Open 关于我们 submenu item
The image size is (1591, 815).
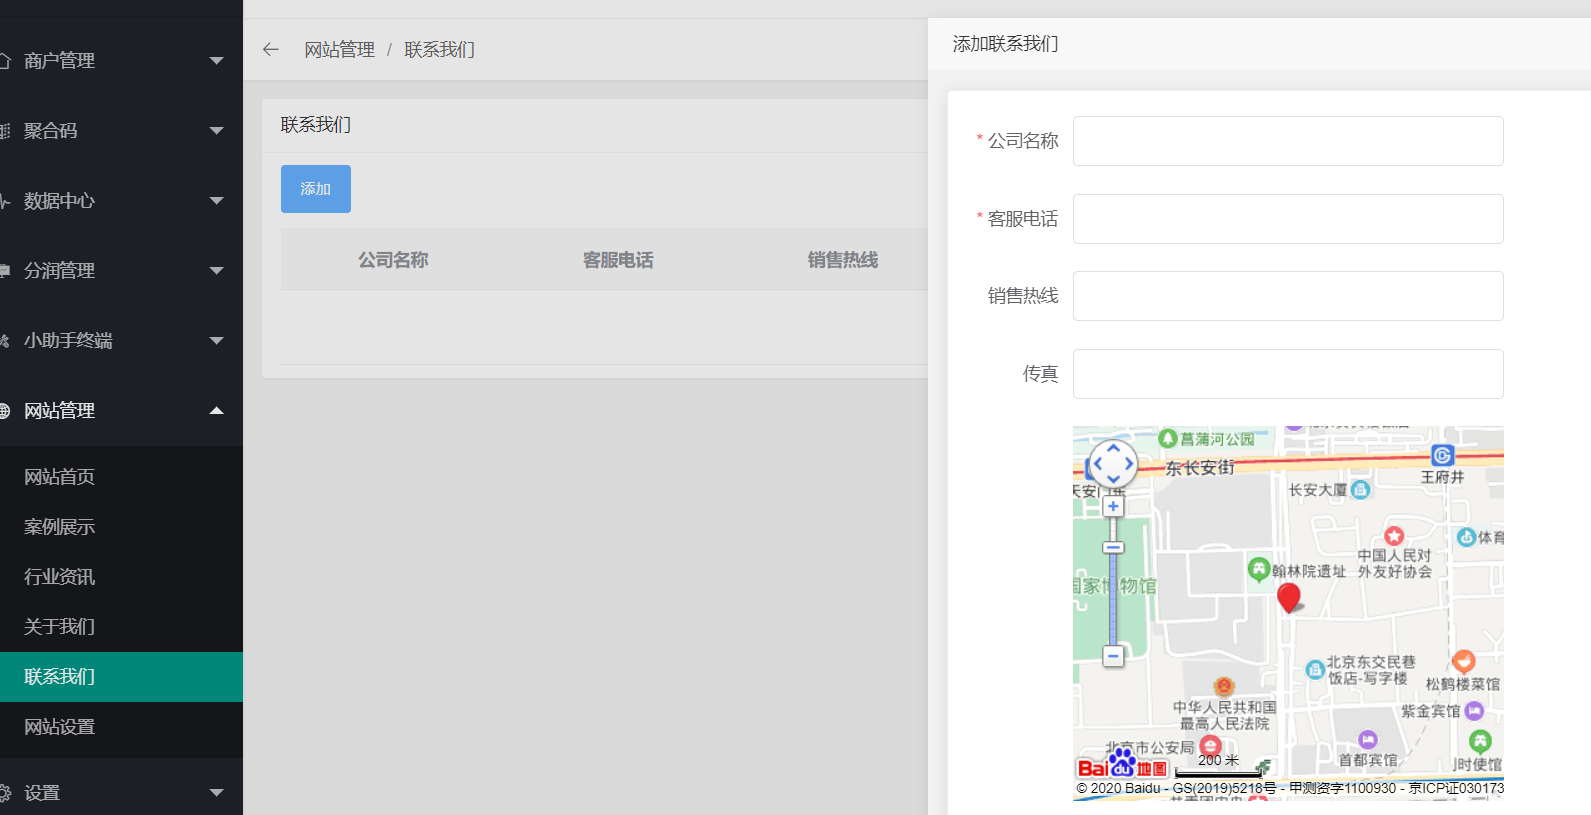click(x=121, y=627)
